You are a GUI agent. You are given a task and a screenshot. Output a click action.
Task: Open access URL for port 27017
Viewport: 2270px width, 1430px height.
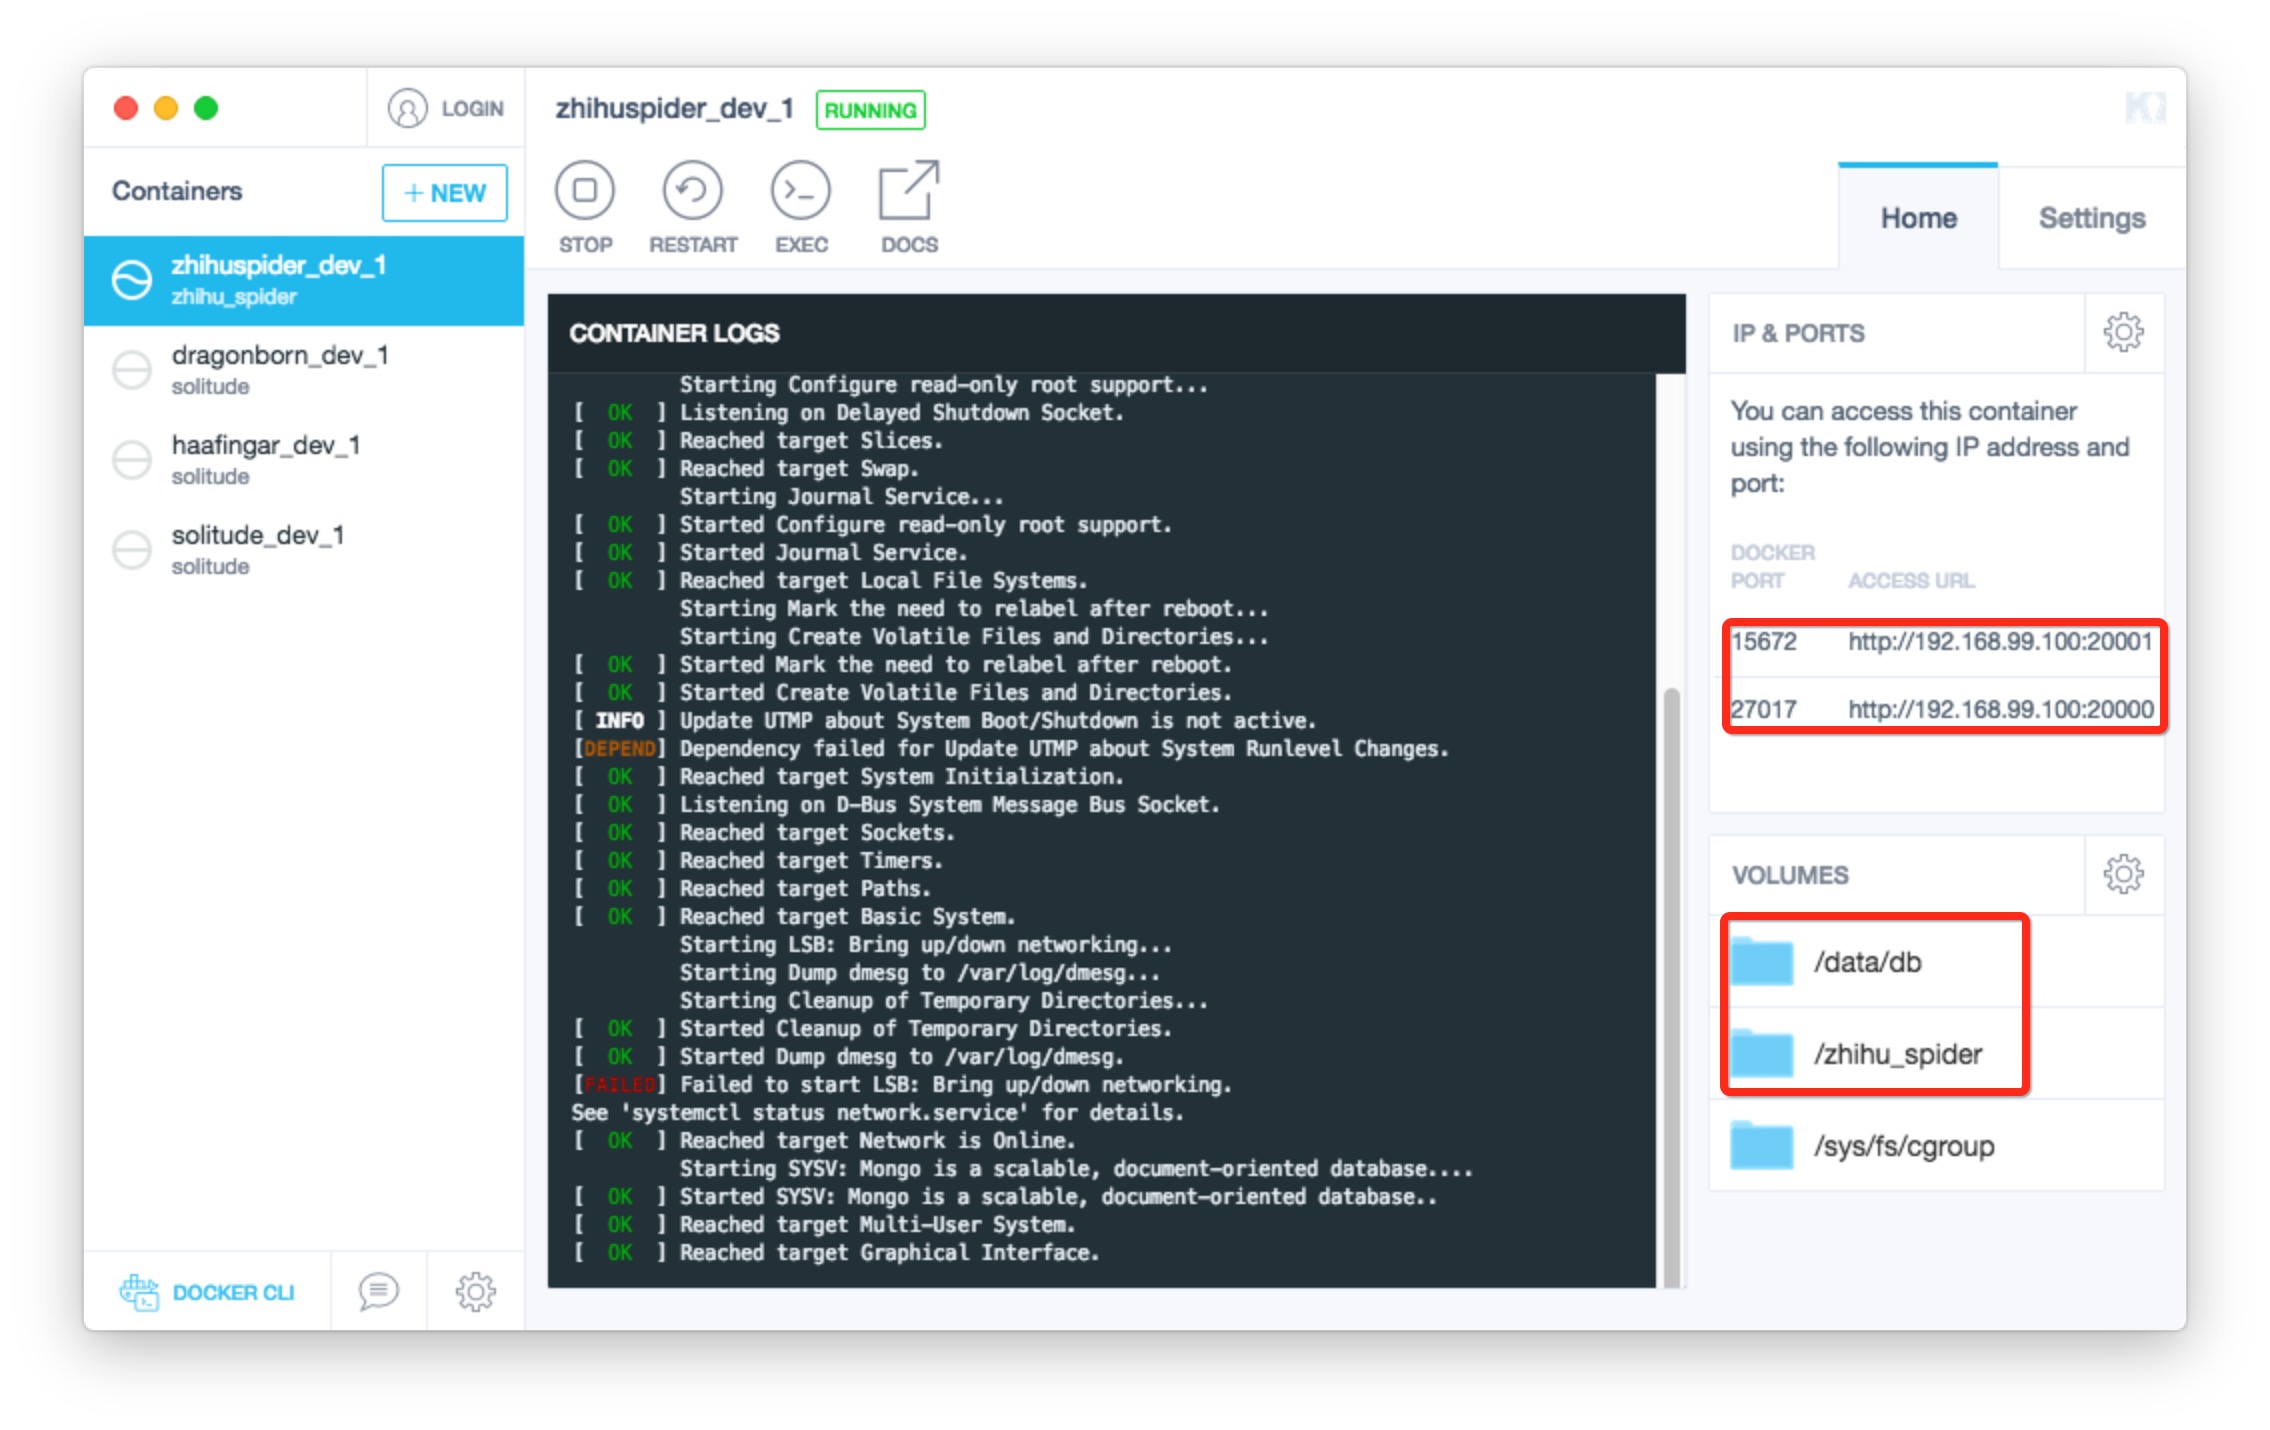pyautogui.click(x=1999, y=710)
